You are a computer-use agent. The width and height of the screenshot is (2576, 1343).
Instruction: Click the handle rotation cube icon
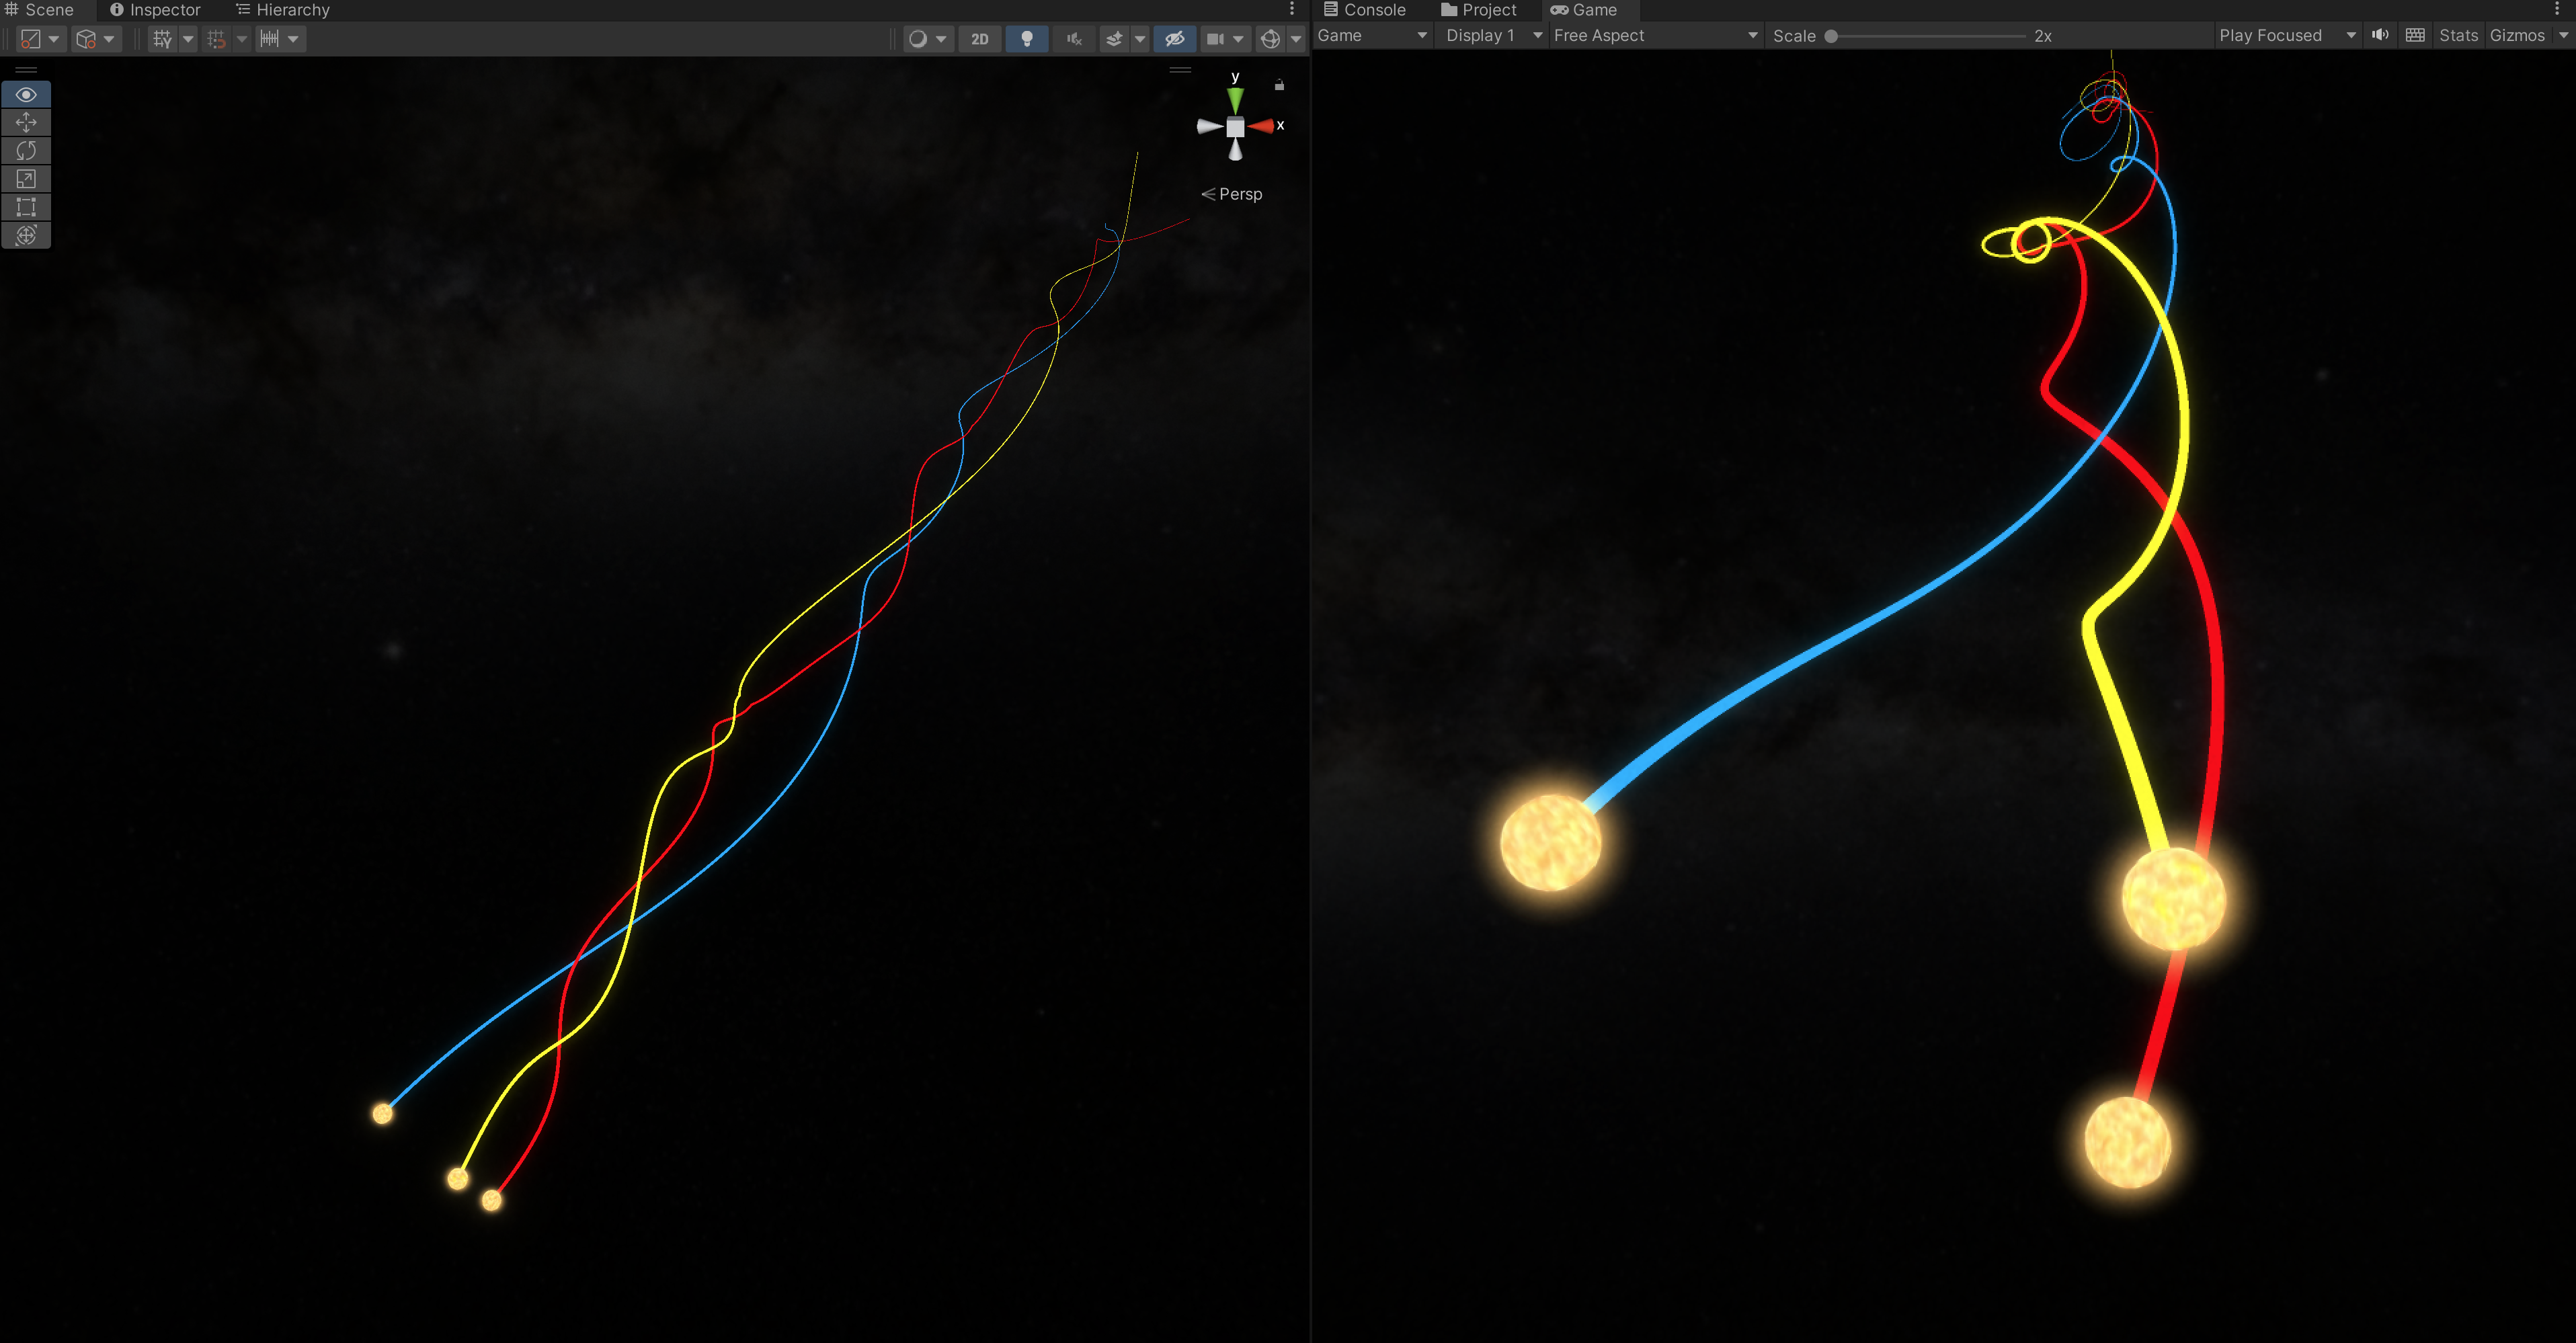[86, 39]
